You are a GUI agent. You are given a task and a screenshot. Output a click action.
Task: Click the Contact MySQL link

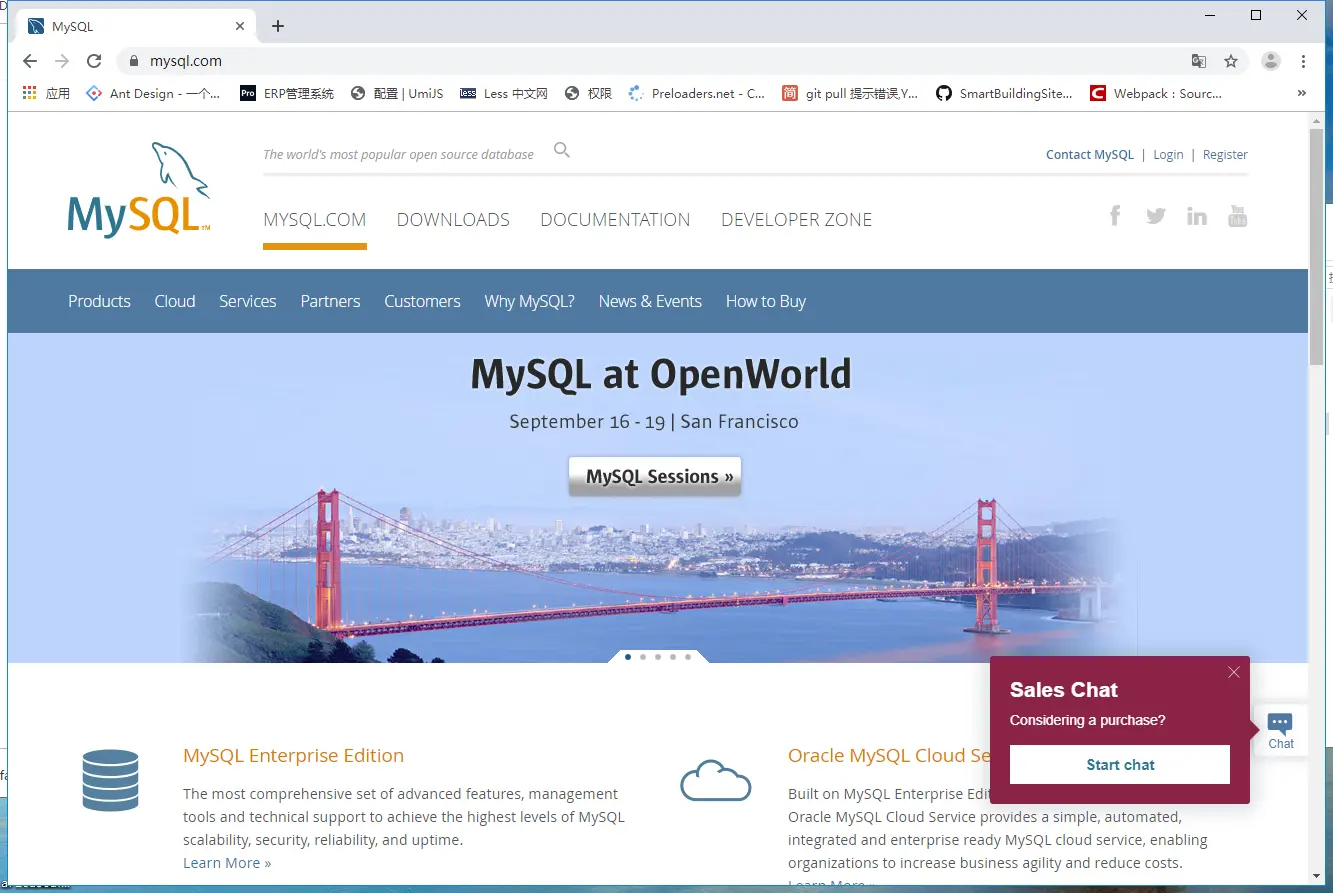pyautogui.click(x=1090, y=154)
